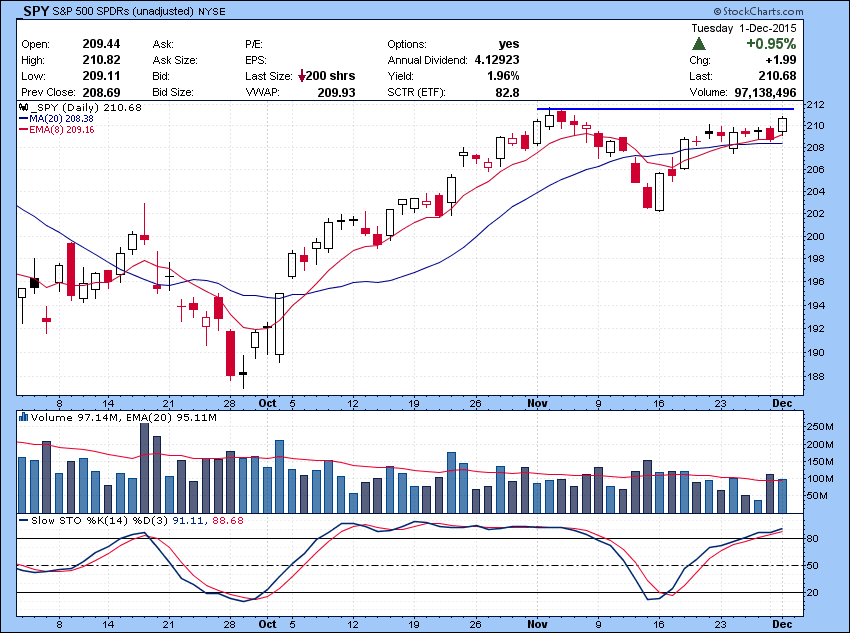Screen dimensions: 850x633
Task: Click the 80 overbought level label on stochastic axis
Action: pos(813,539)
